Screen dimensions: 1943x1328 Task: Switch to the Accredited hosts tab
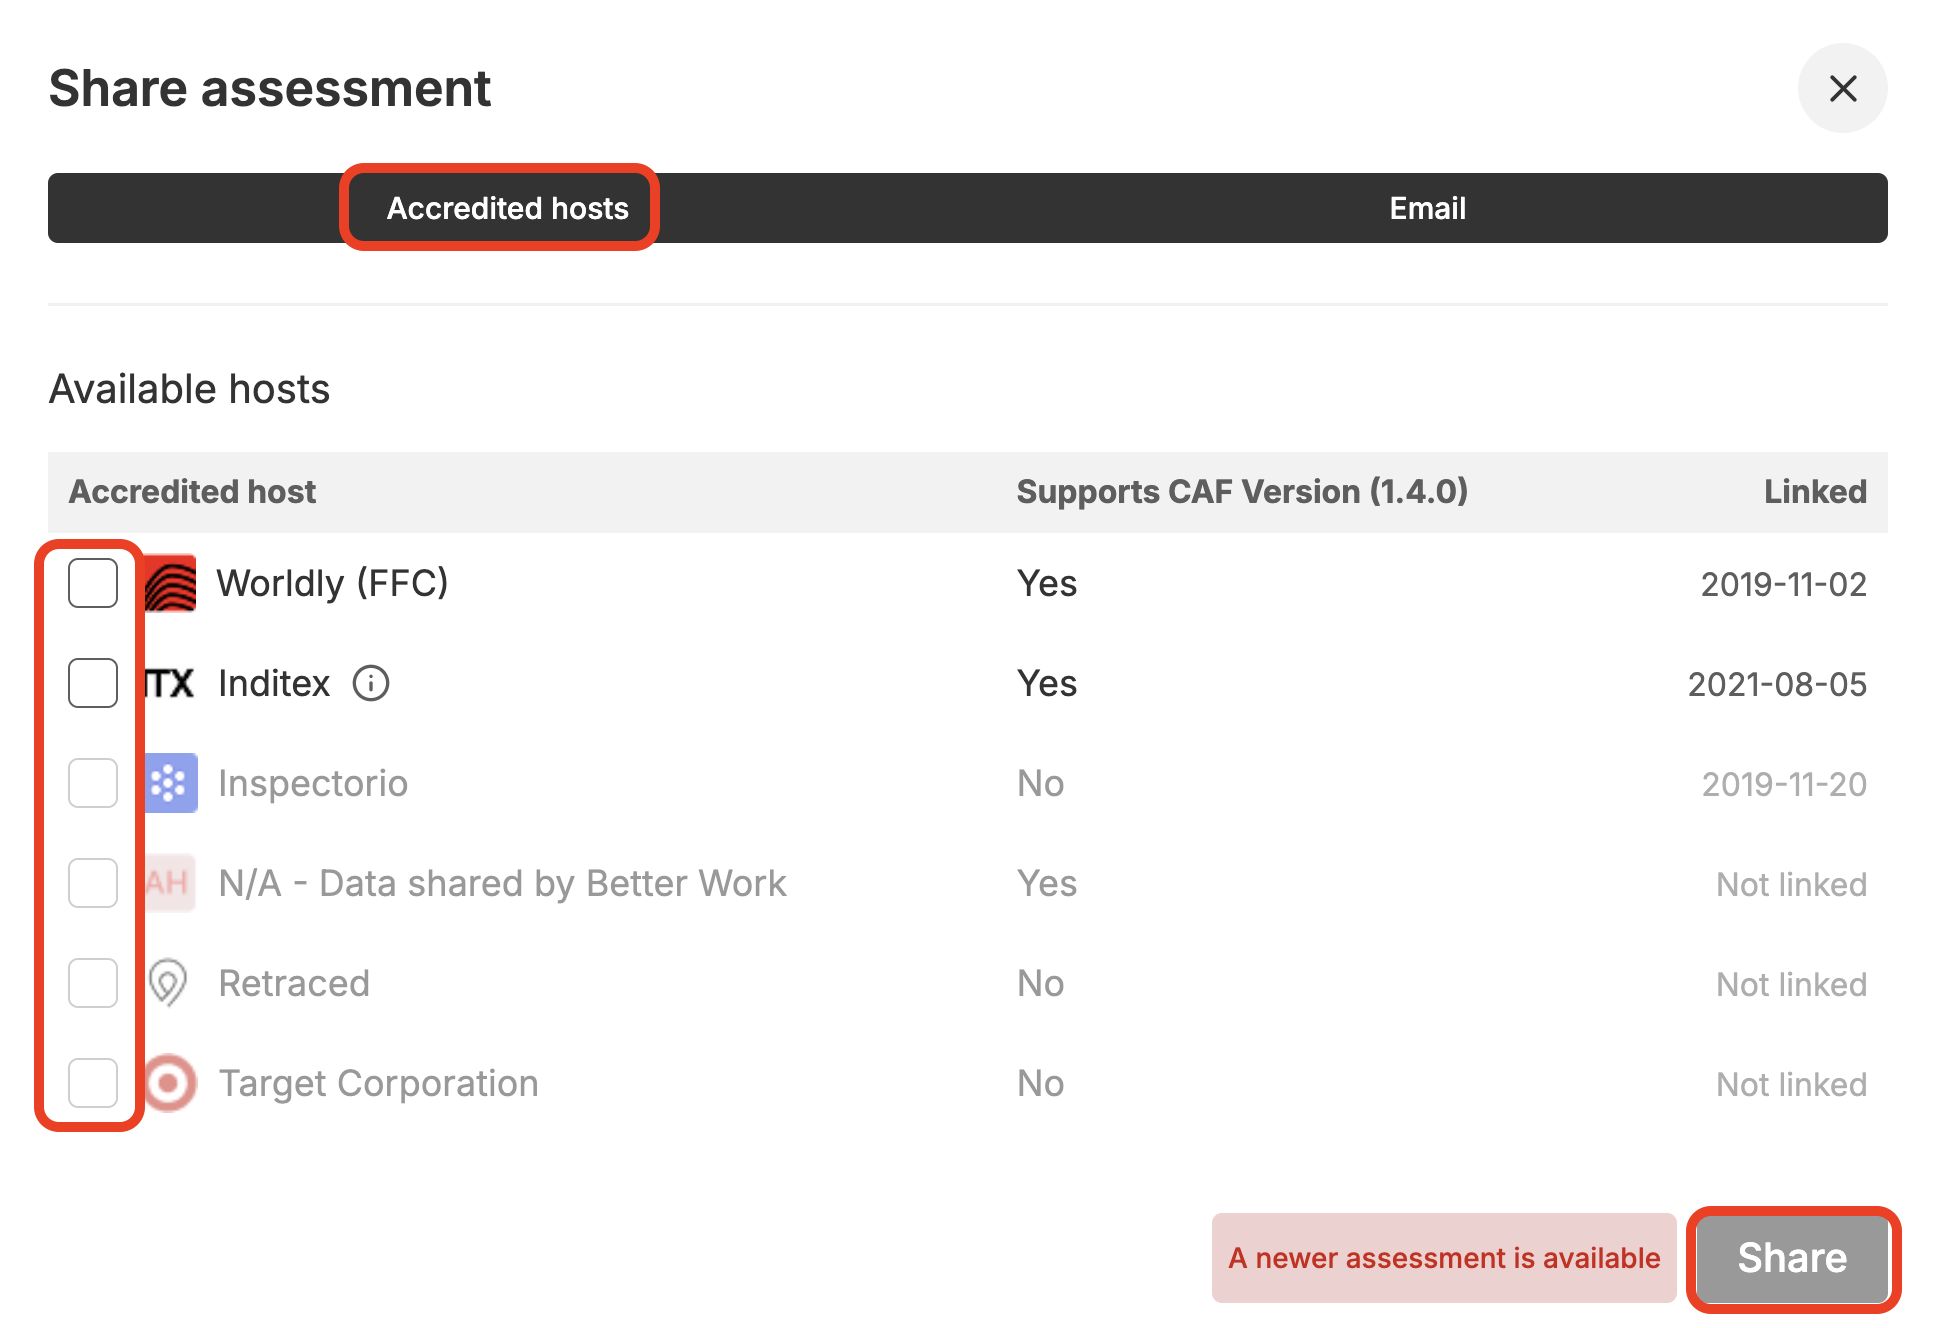[x=507, y=208]
